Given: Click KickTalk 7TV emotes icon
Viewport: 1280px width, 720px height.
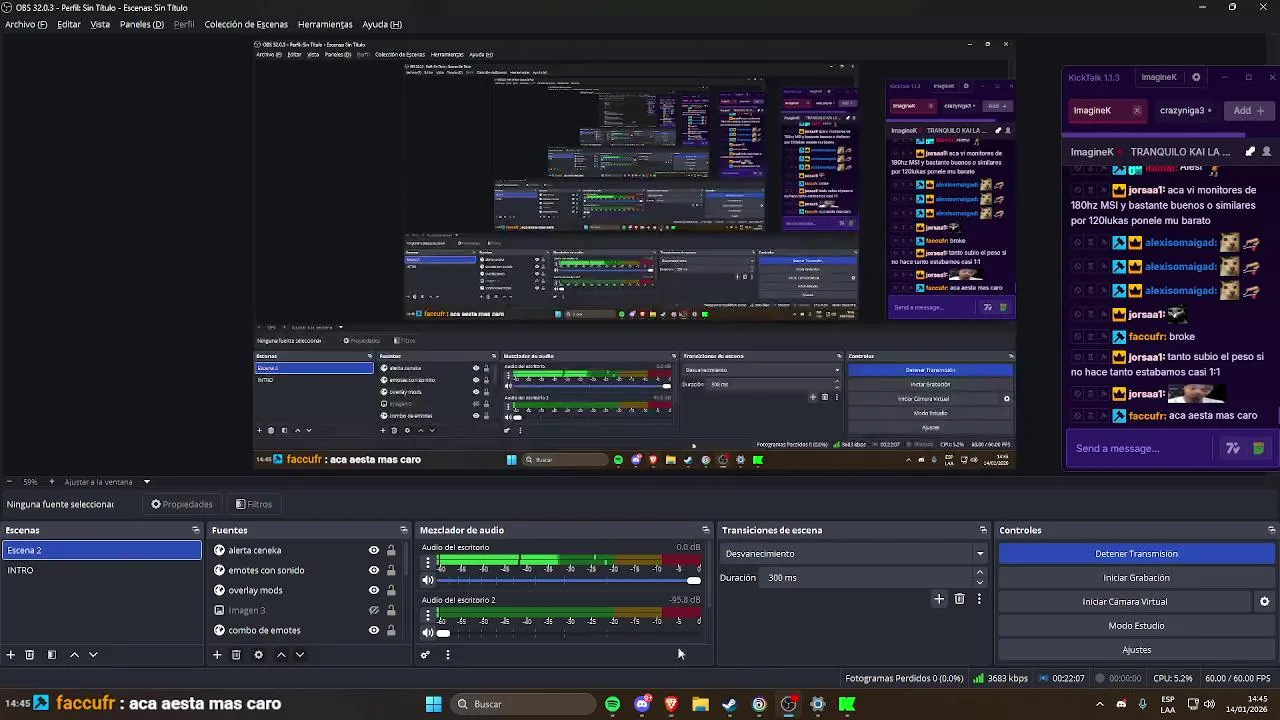Looking at the screenshot, I should [1233, 448].
